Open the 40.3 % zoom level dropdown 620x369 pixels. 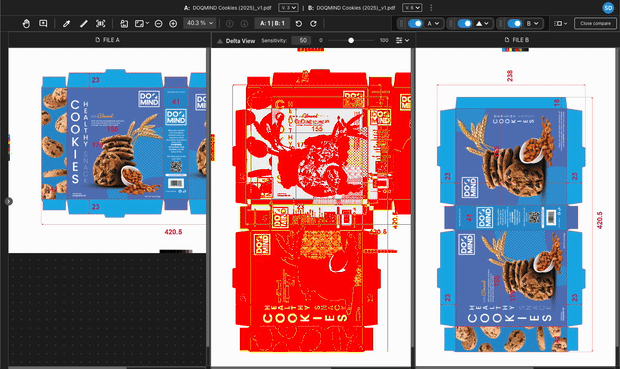200,23
